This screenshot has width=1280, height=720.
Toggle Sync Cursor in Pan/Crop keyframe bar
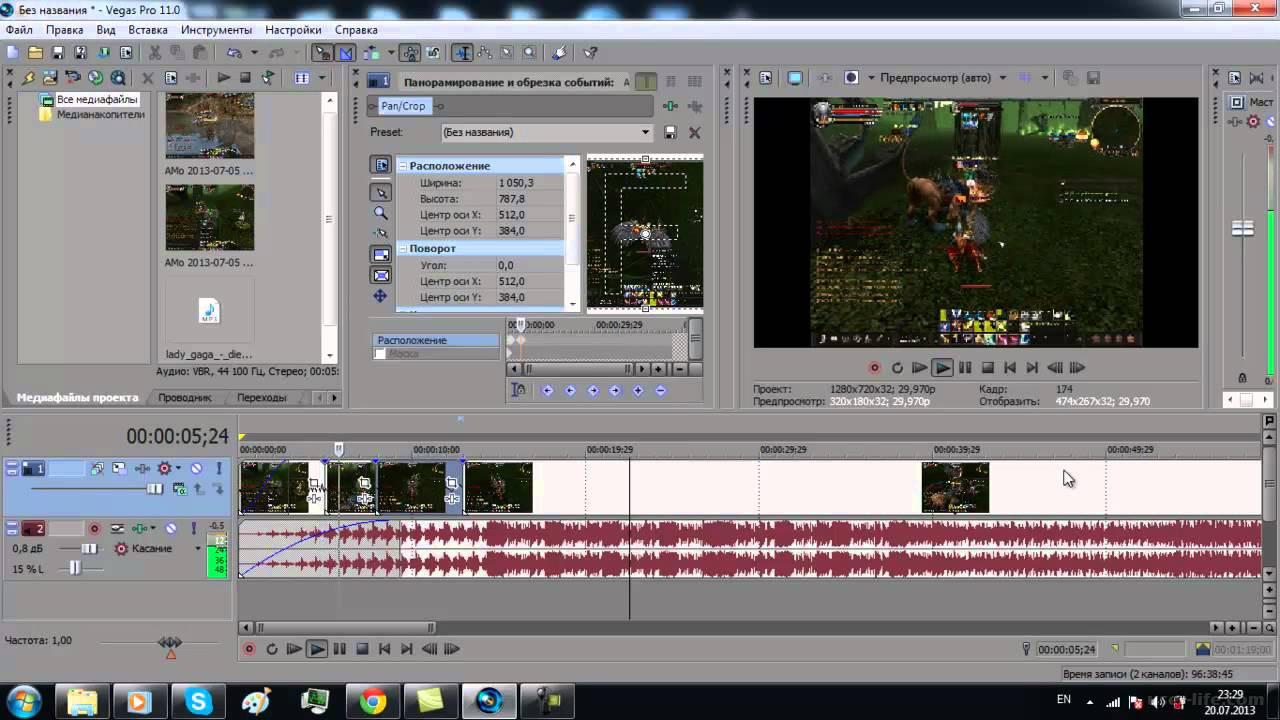click(x=518, y=390)
